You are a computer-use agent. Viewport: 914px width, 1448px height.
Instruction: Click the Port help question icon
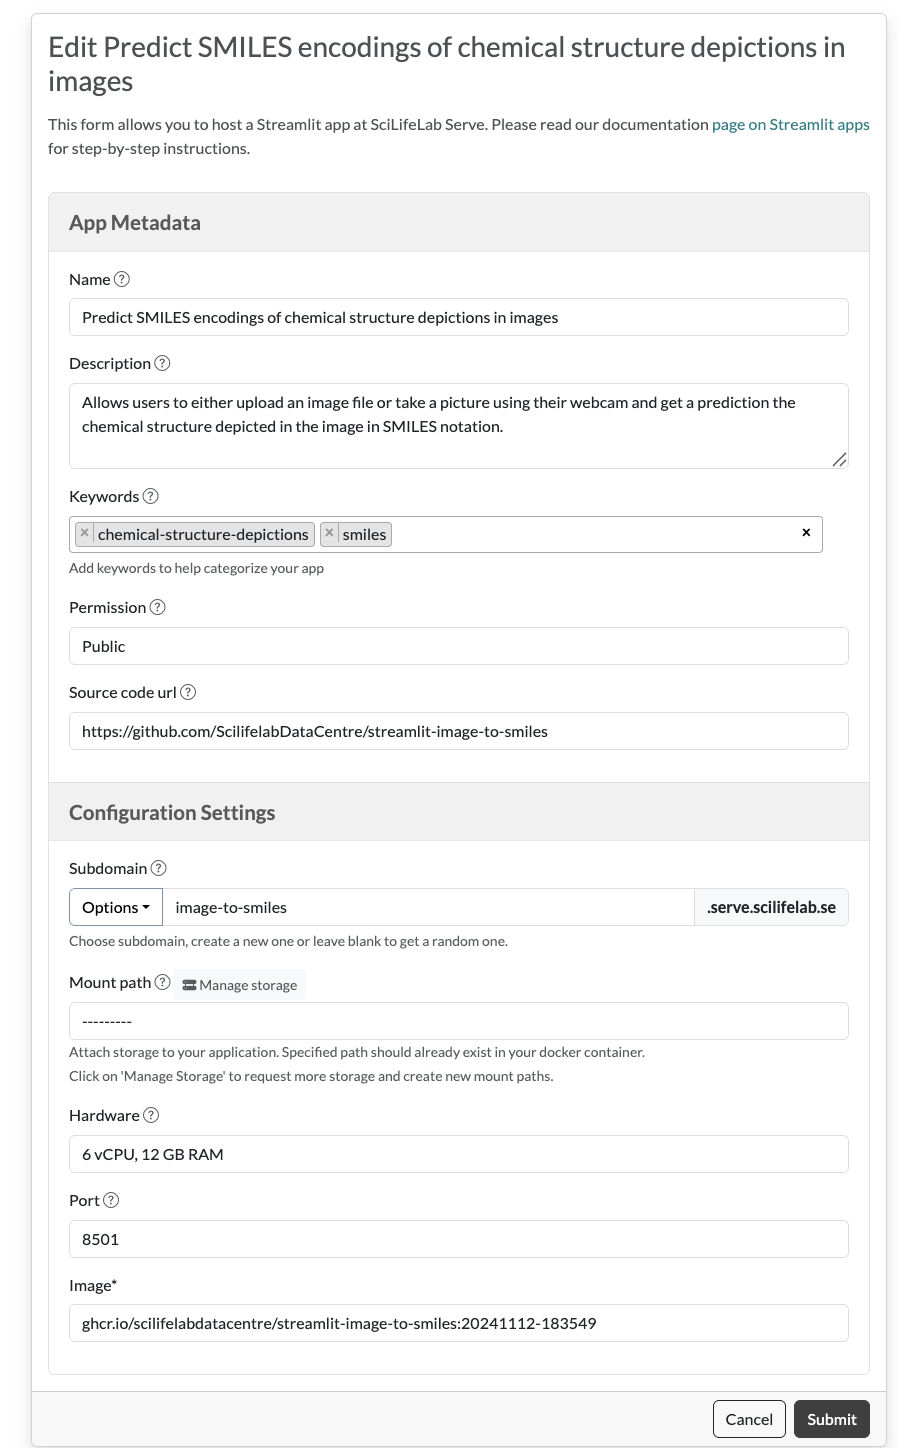click(x=111, y=1200)
